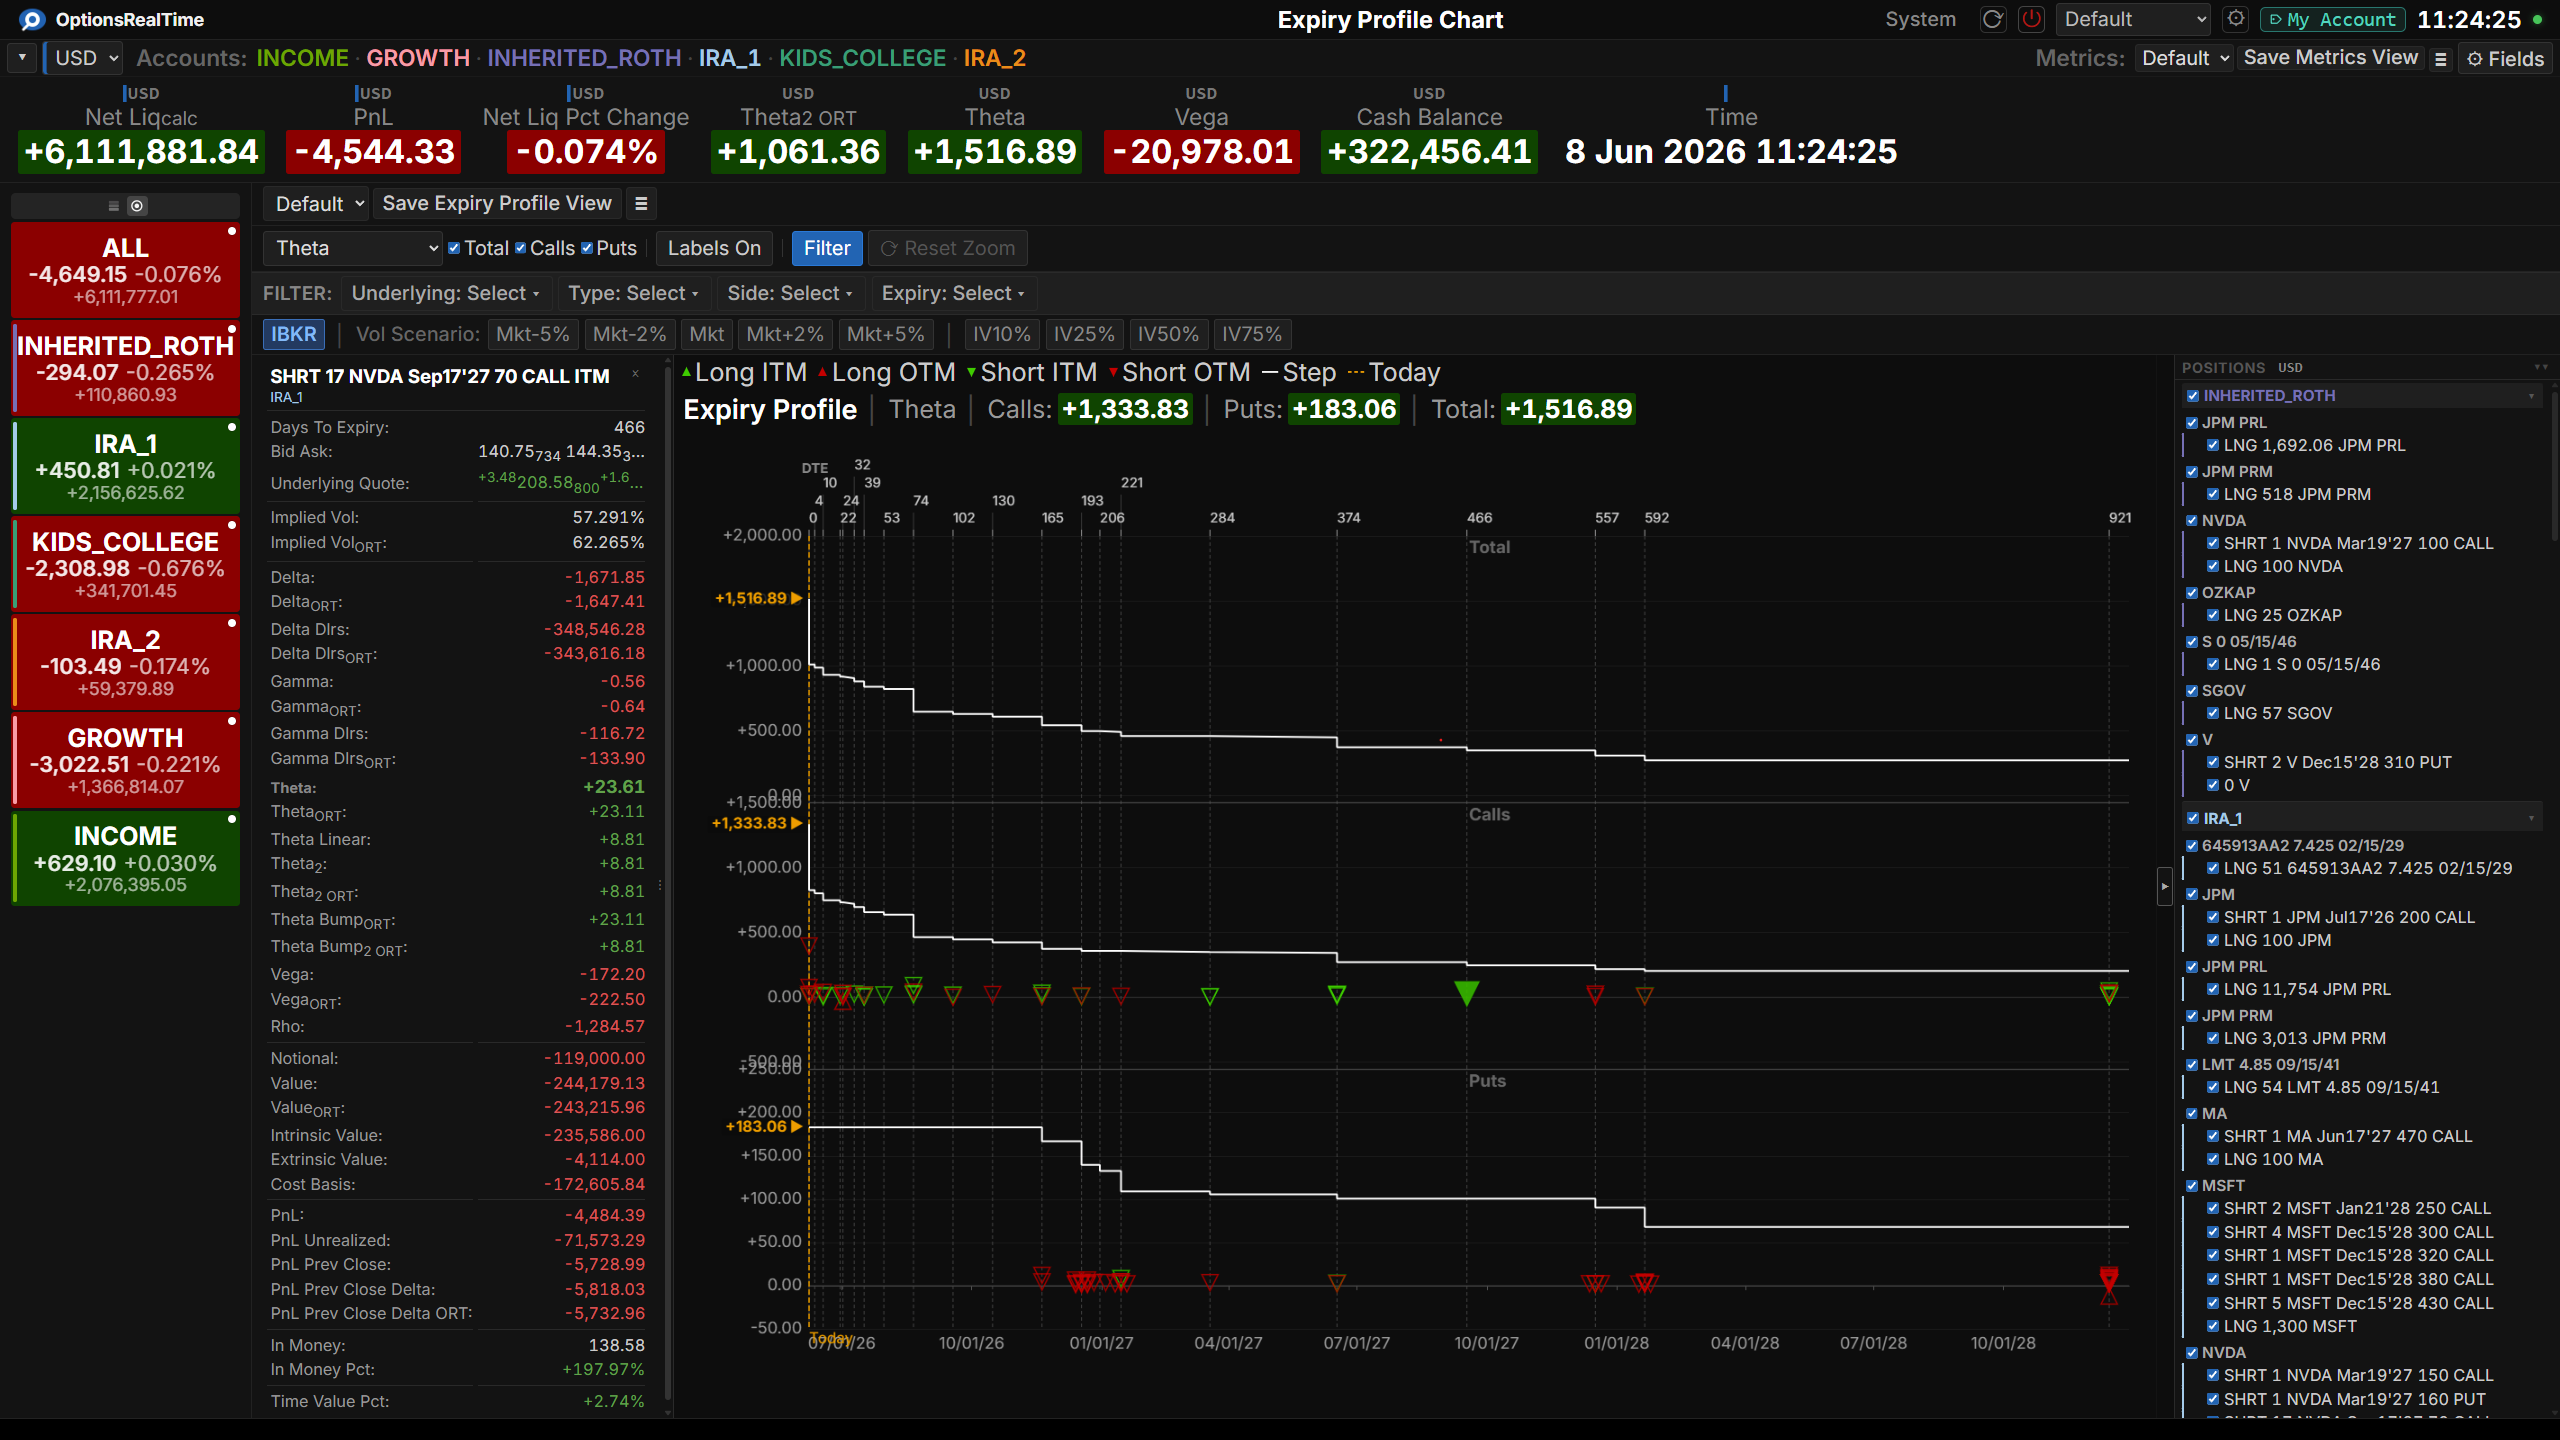The image size is (2560, 1440).
Task: Click the target icon above account tiles
Action: tap(137, 206)
